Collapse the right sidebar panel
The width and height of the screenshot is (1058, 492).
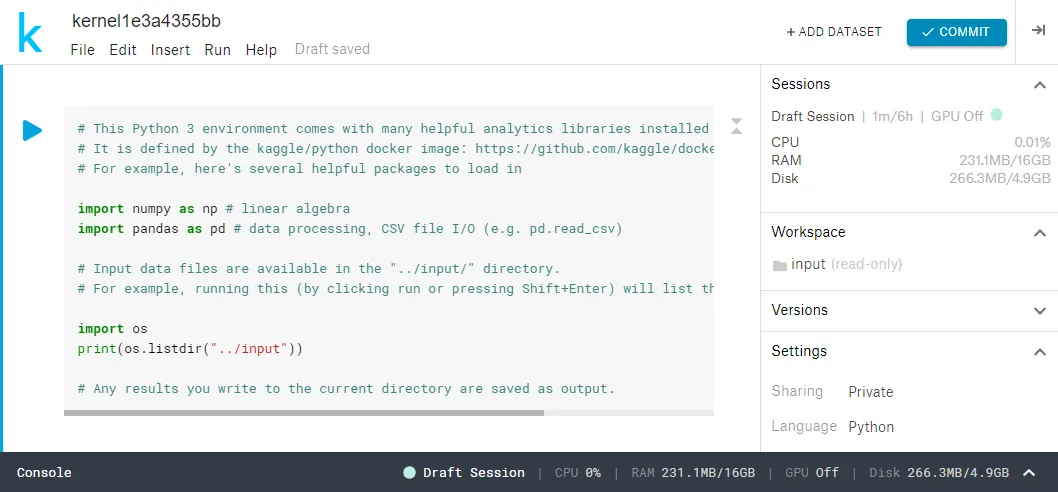tap(1038, 32)
